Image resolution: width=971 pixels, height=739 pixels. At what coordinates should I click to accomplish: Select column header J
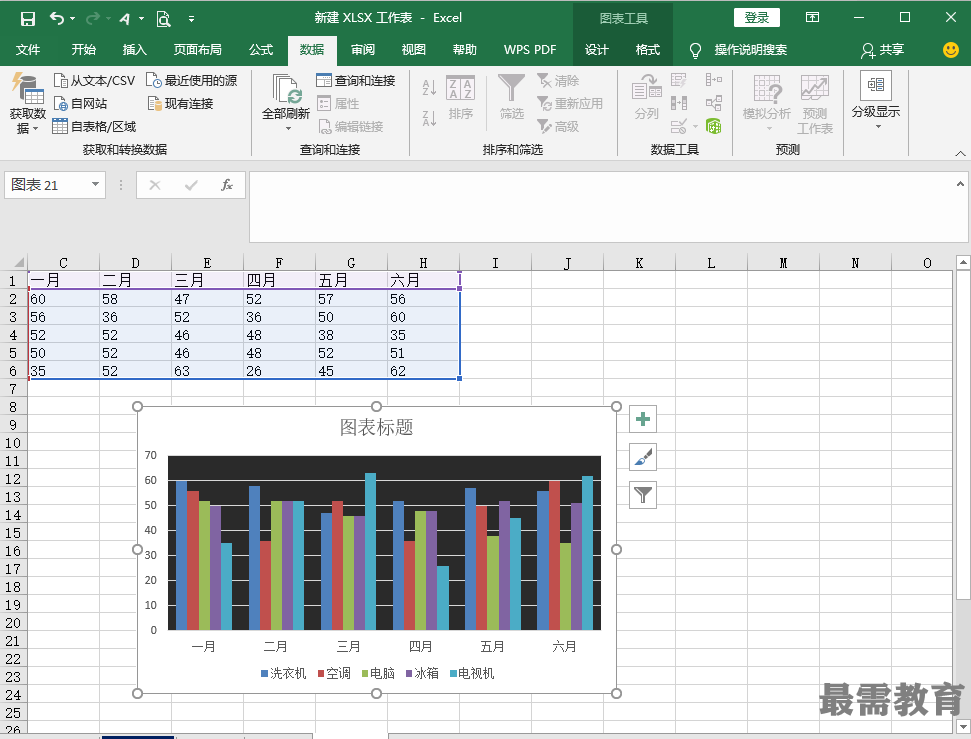pyautogui.click(x=567, y=263)
